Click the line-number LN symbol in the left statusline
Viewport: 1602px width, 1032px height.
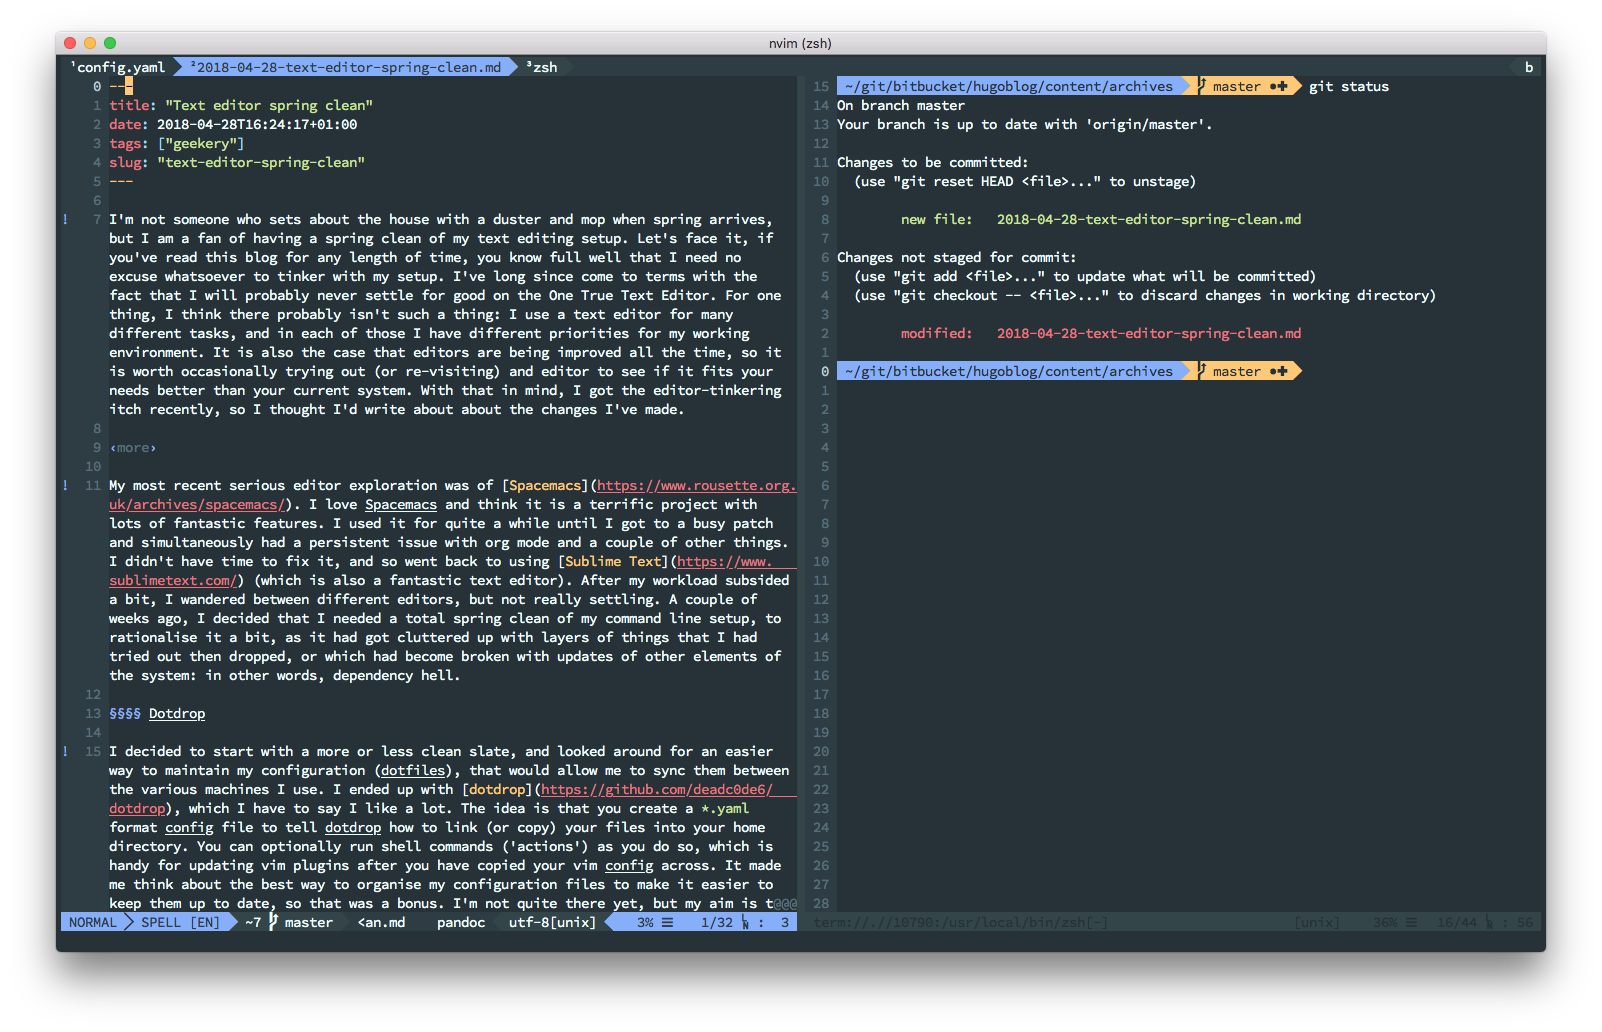(745, 922)
